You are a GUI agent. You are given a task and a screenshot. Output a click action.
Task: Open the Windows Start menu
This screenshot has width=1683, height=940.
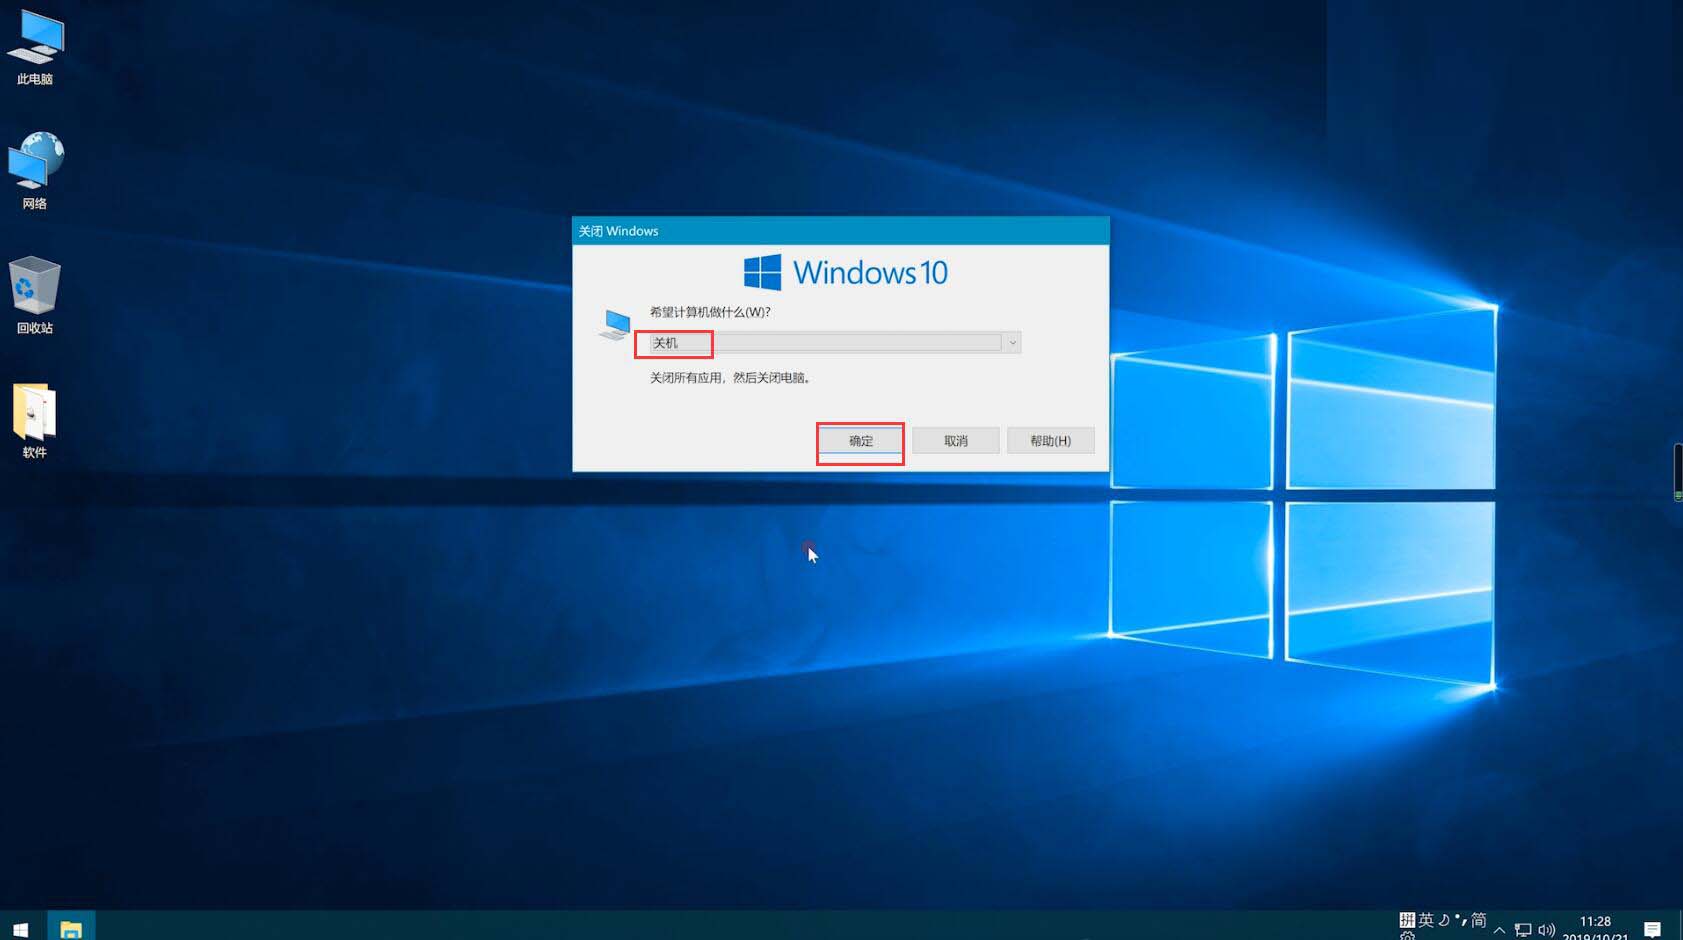pyautogui.click(x=21, y=929)
